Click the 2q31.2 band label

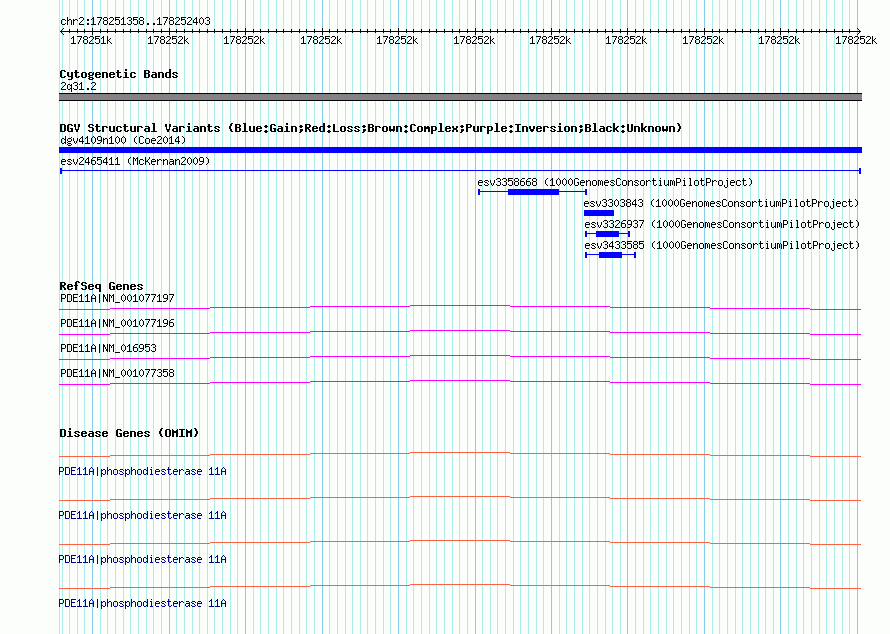pos(78,86)
